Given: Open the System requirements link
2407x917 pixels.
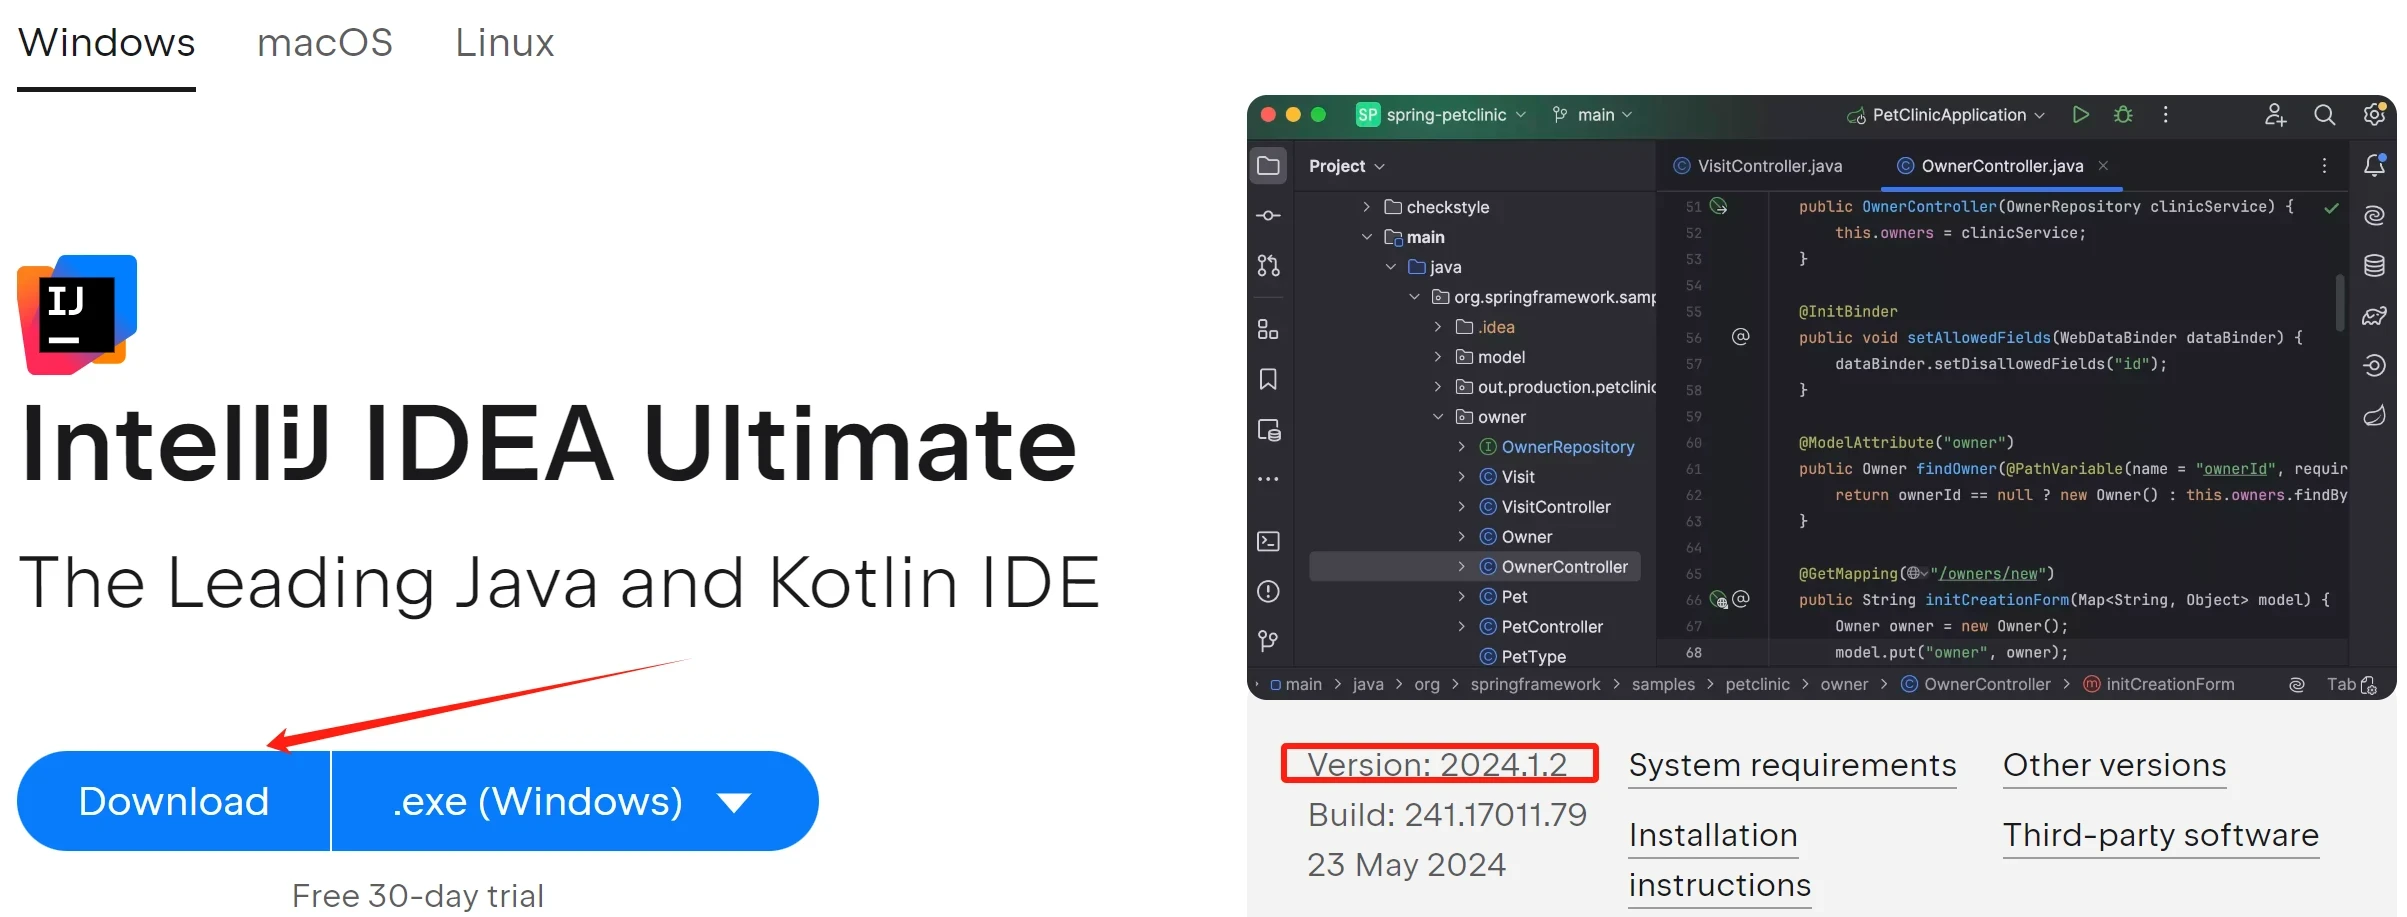Looking at the screenshot, I should click(x=1791, y=765).
